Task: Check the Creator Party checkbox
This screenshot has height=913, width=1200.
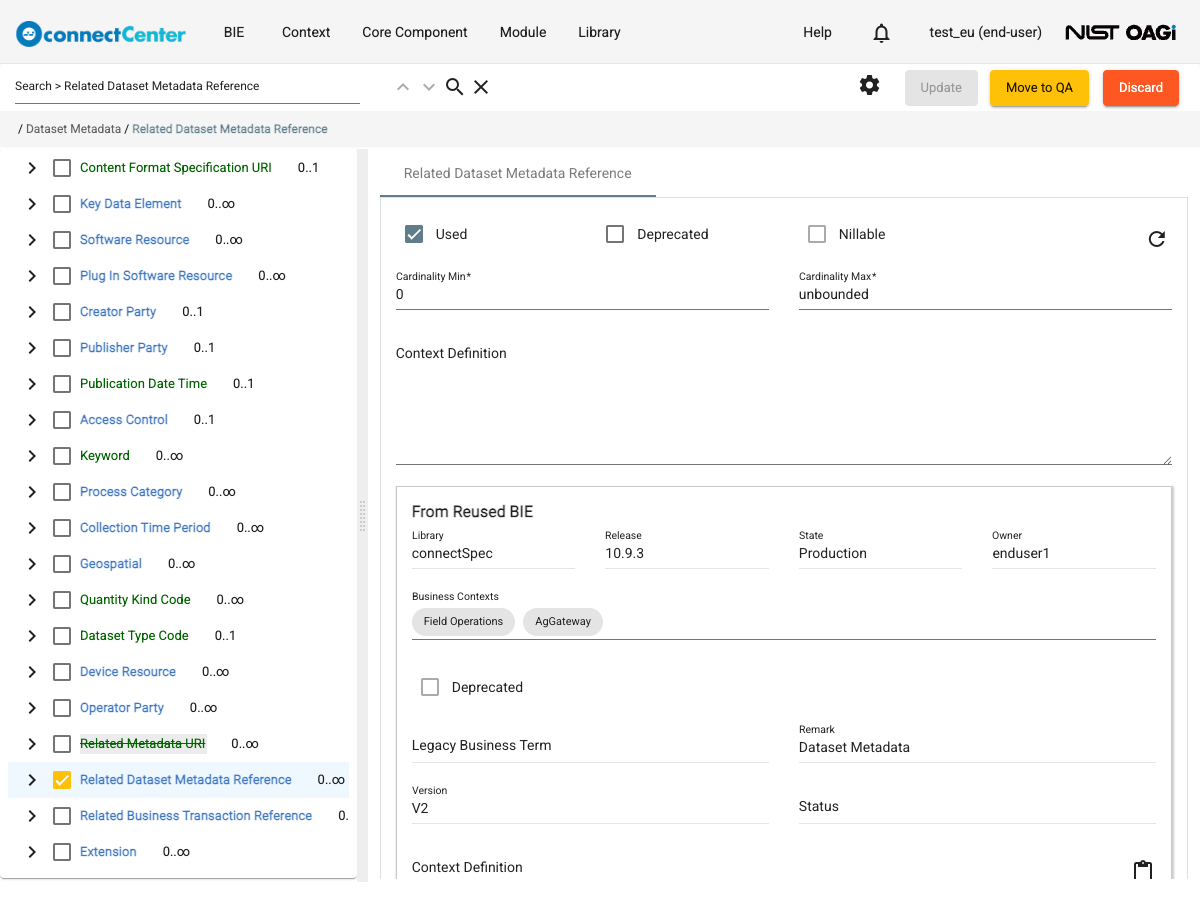Action: tap(62, 312)
